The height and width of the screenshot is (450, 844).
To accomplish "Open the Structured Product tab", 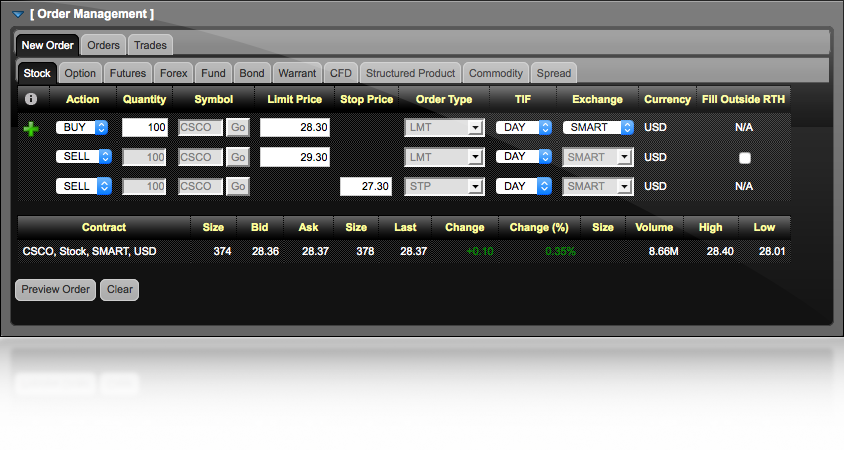I will pos(411,73).
